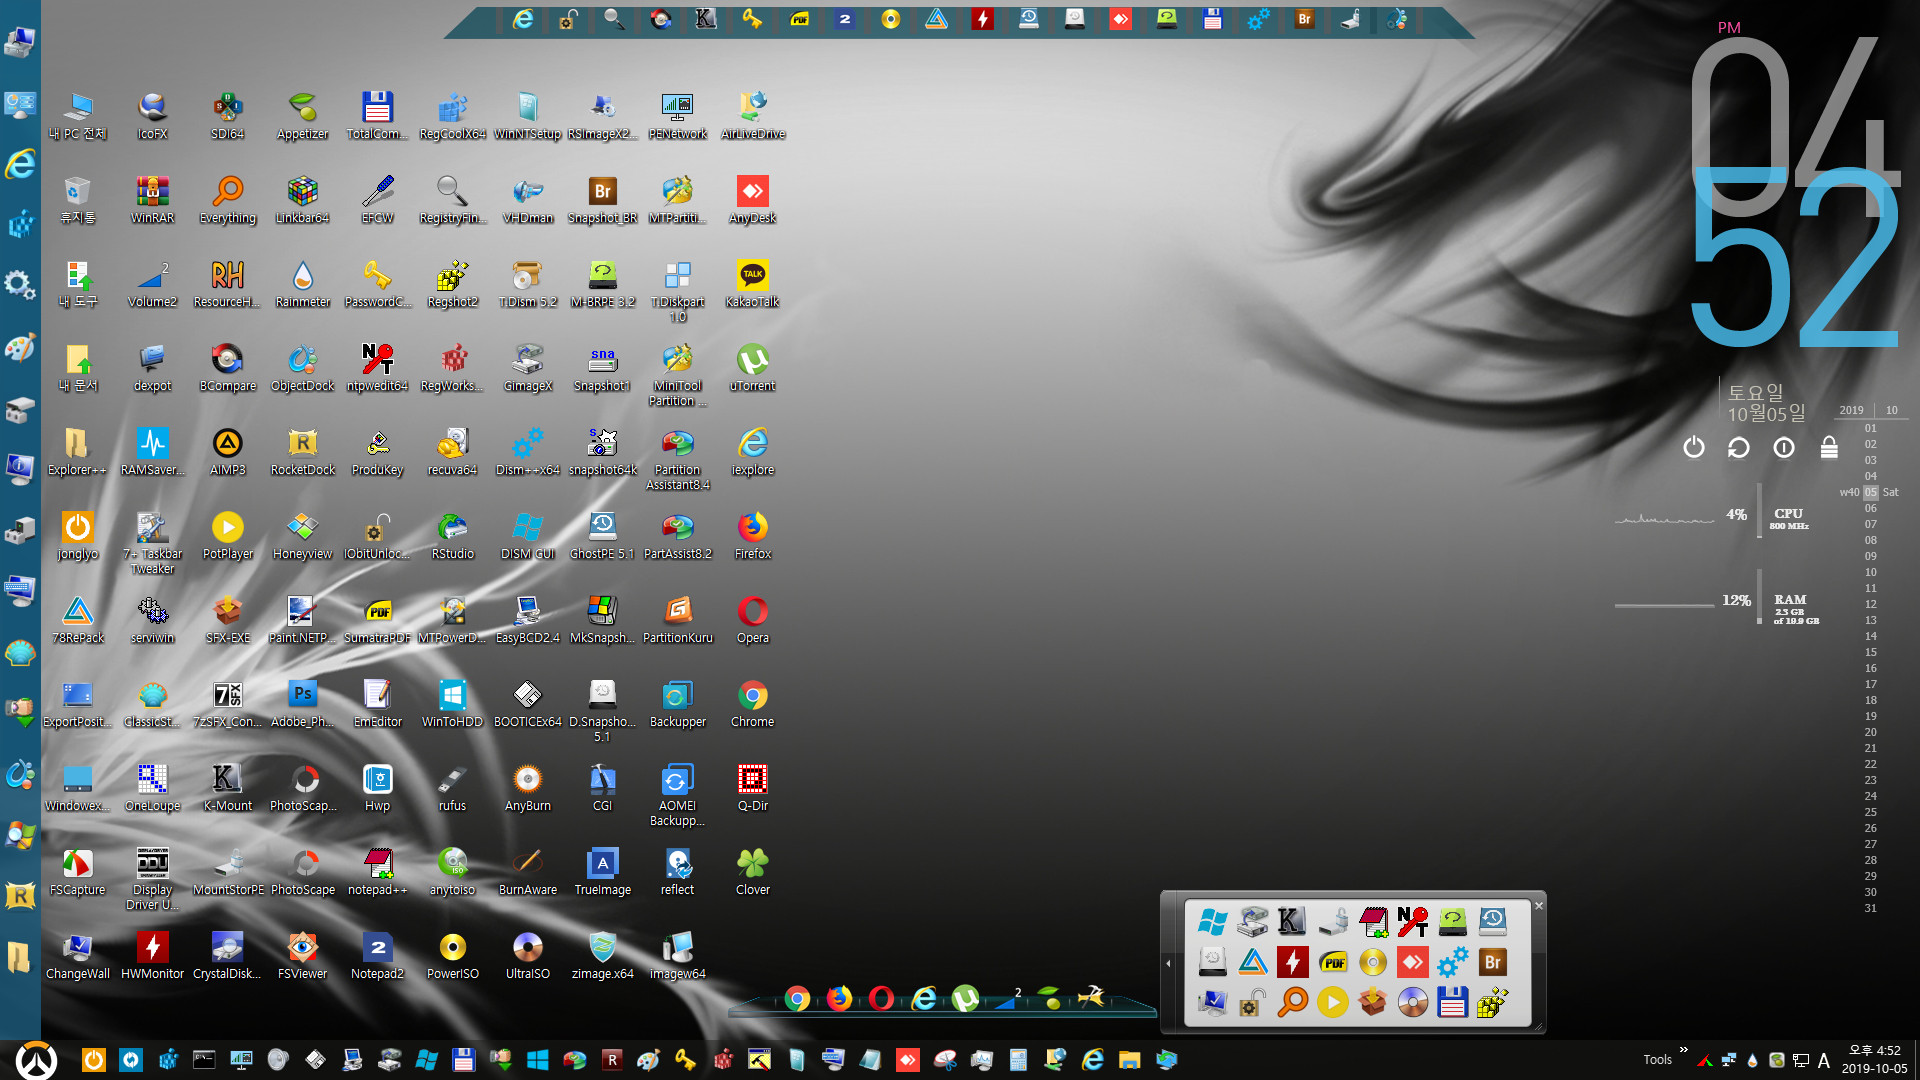This screenshot has width=1920, height=1080.
Task: Click the Rainmeter lock padlock button
Action: [x=1829, y=447]
